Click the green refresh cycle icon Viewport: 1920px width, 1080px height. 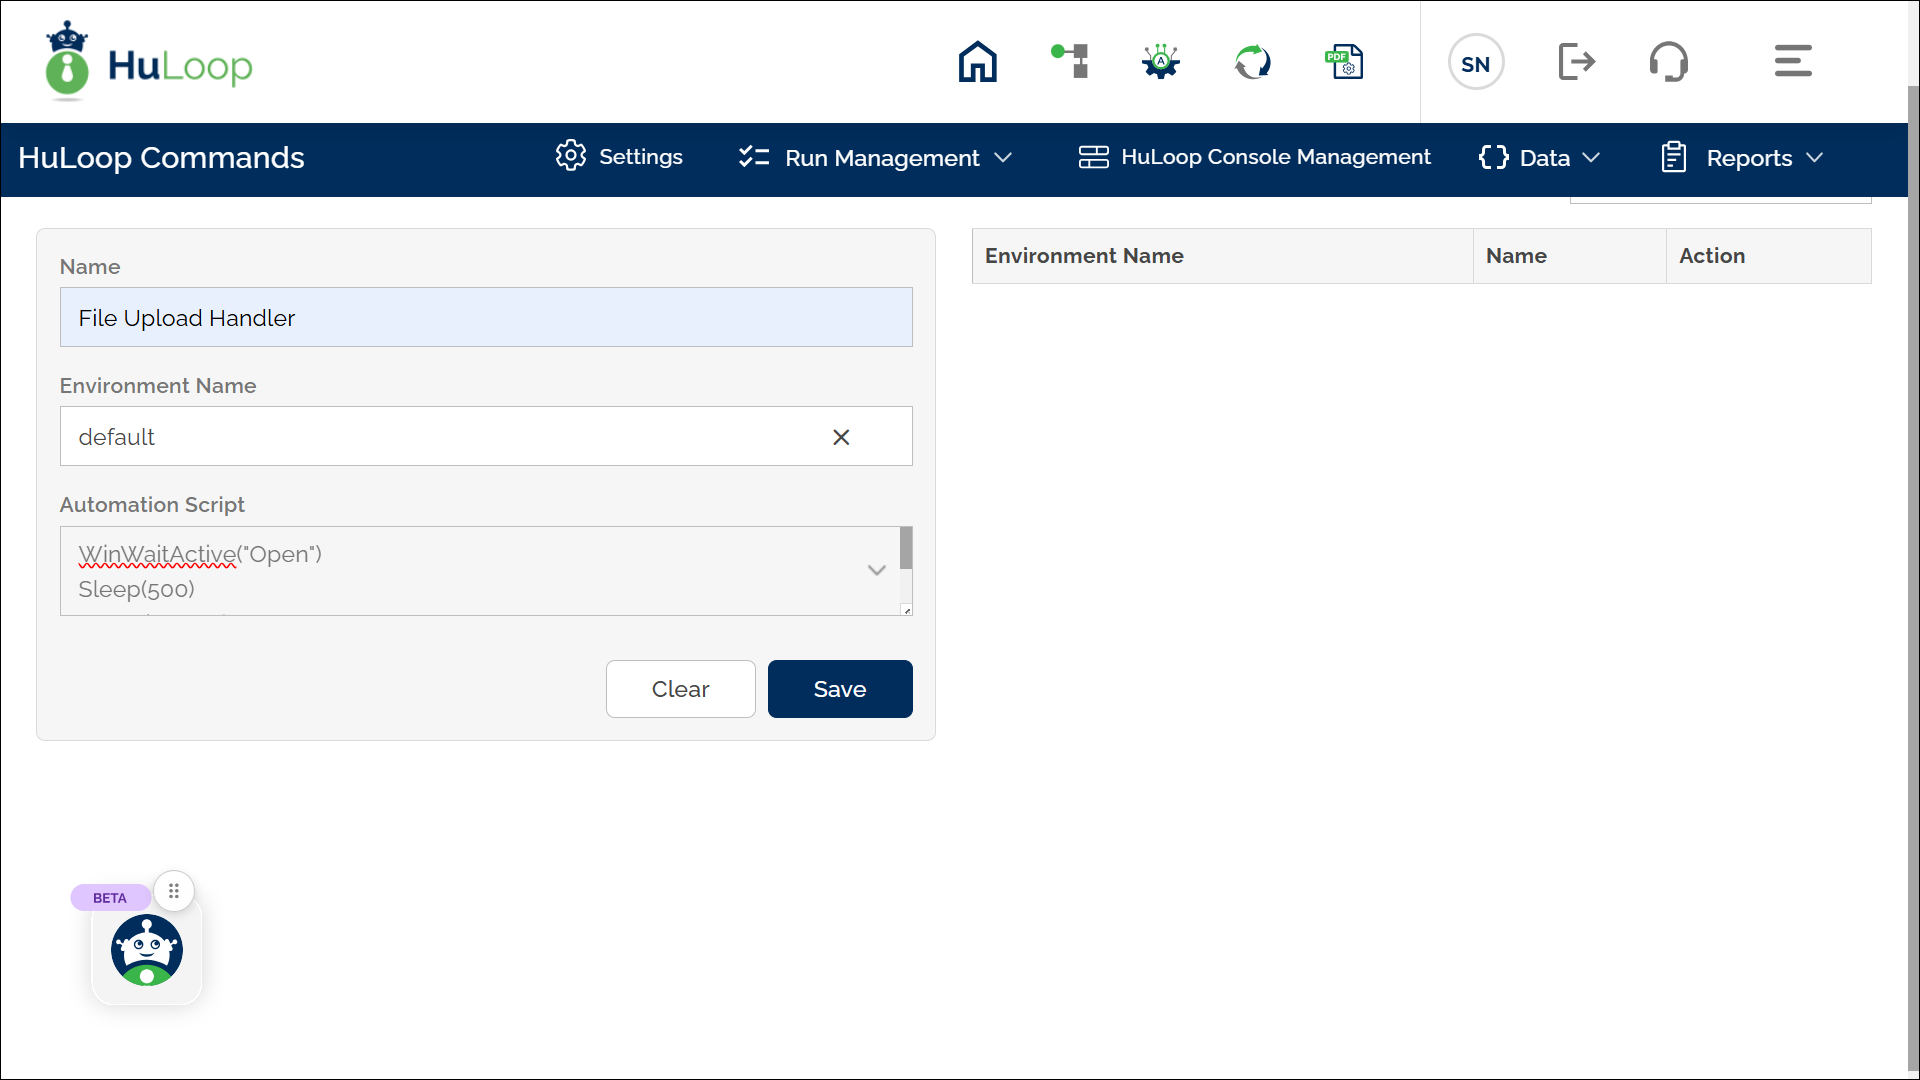point(1252,62)
